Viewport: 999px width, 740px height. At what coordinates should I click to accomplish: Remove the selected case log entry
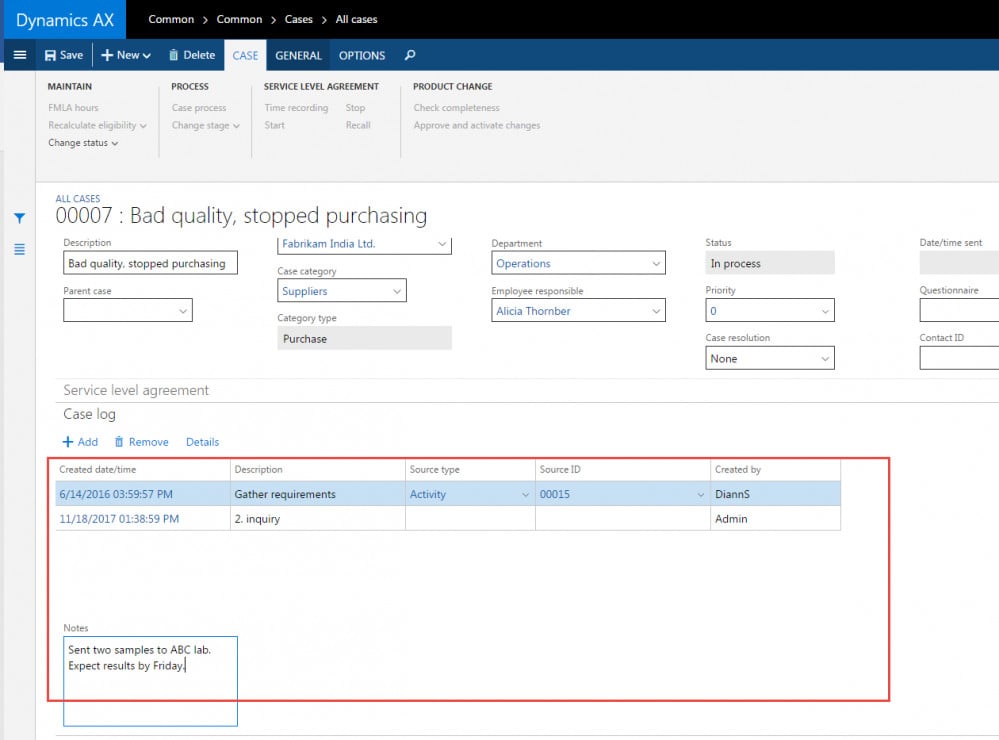tap(141, 442)
